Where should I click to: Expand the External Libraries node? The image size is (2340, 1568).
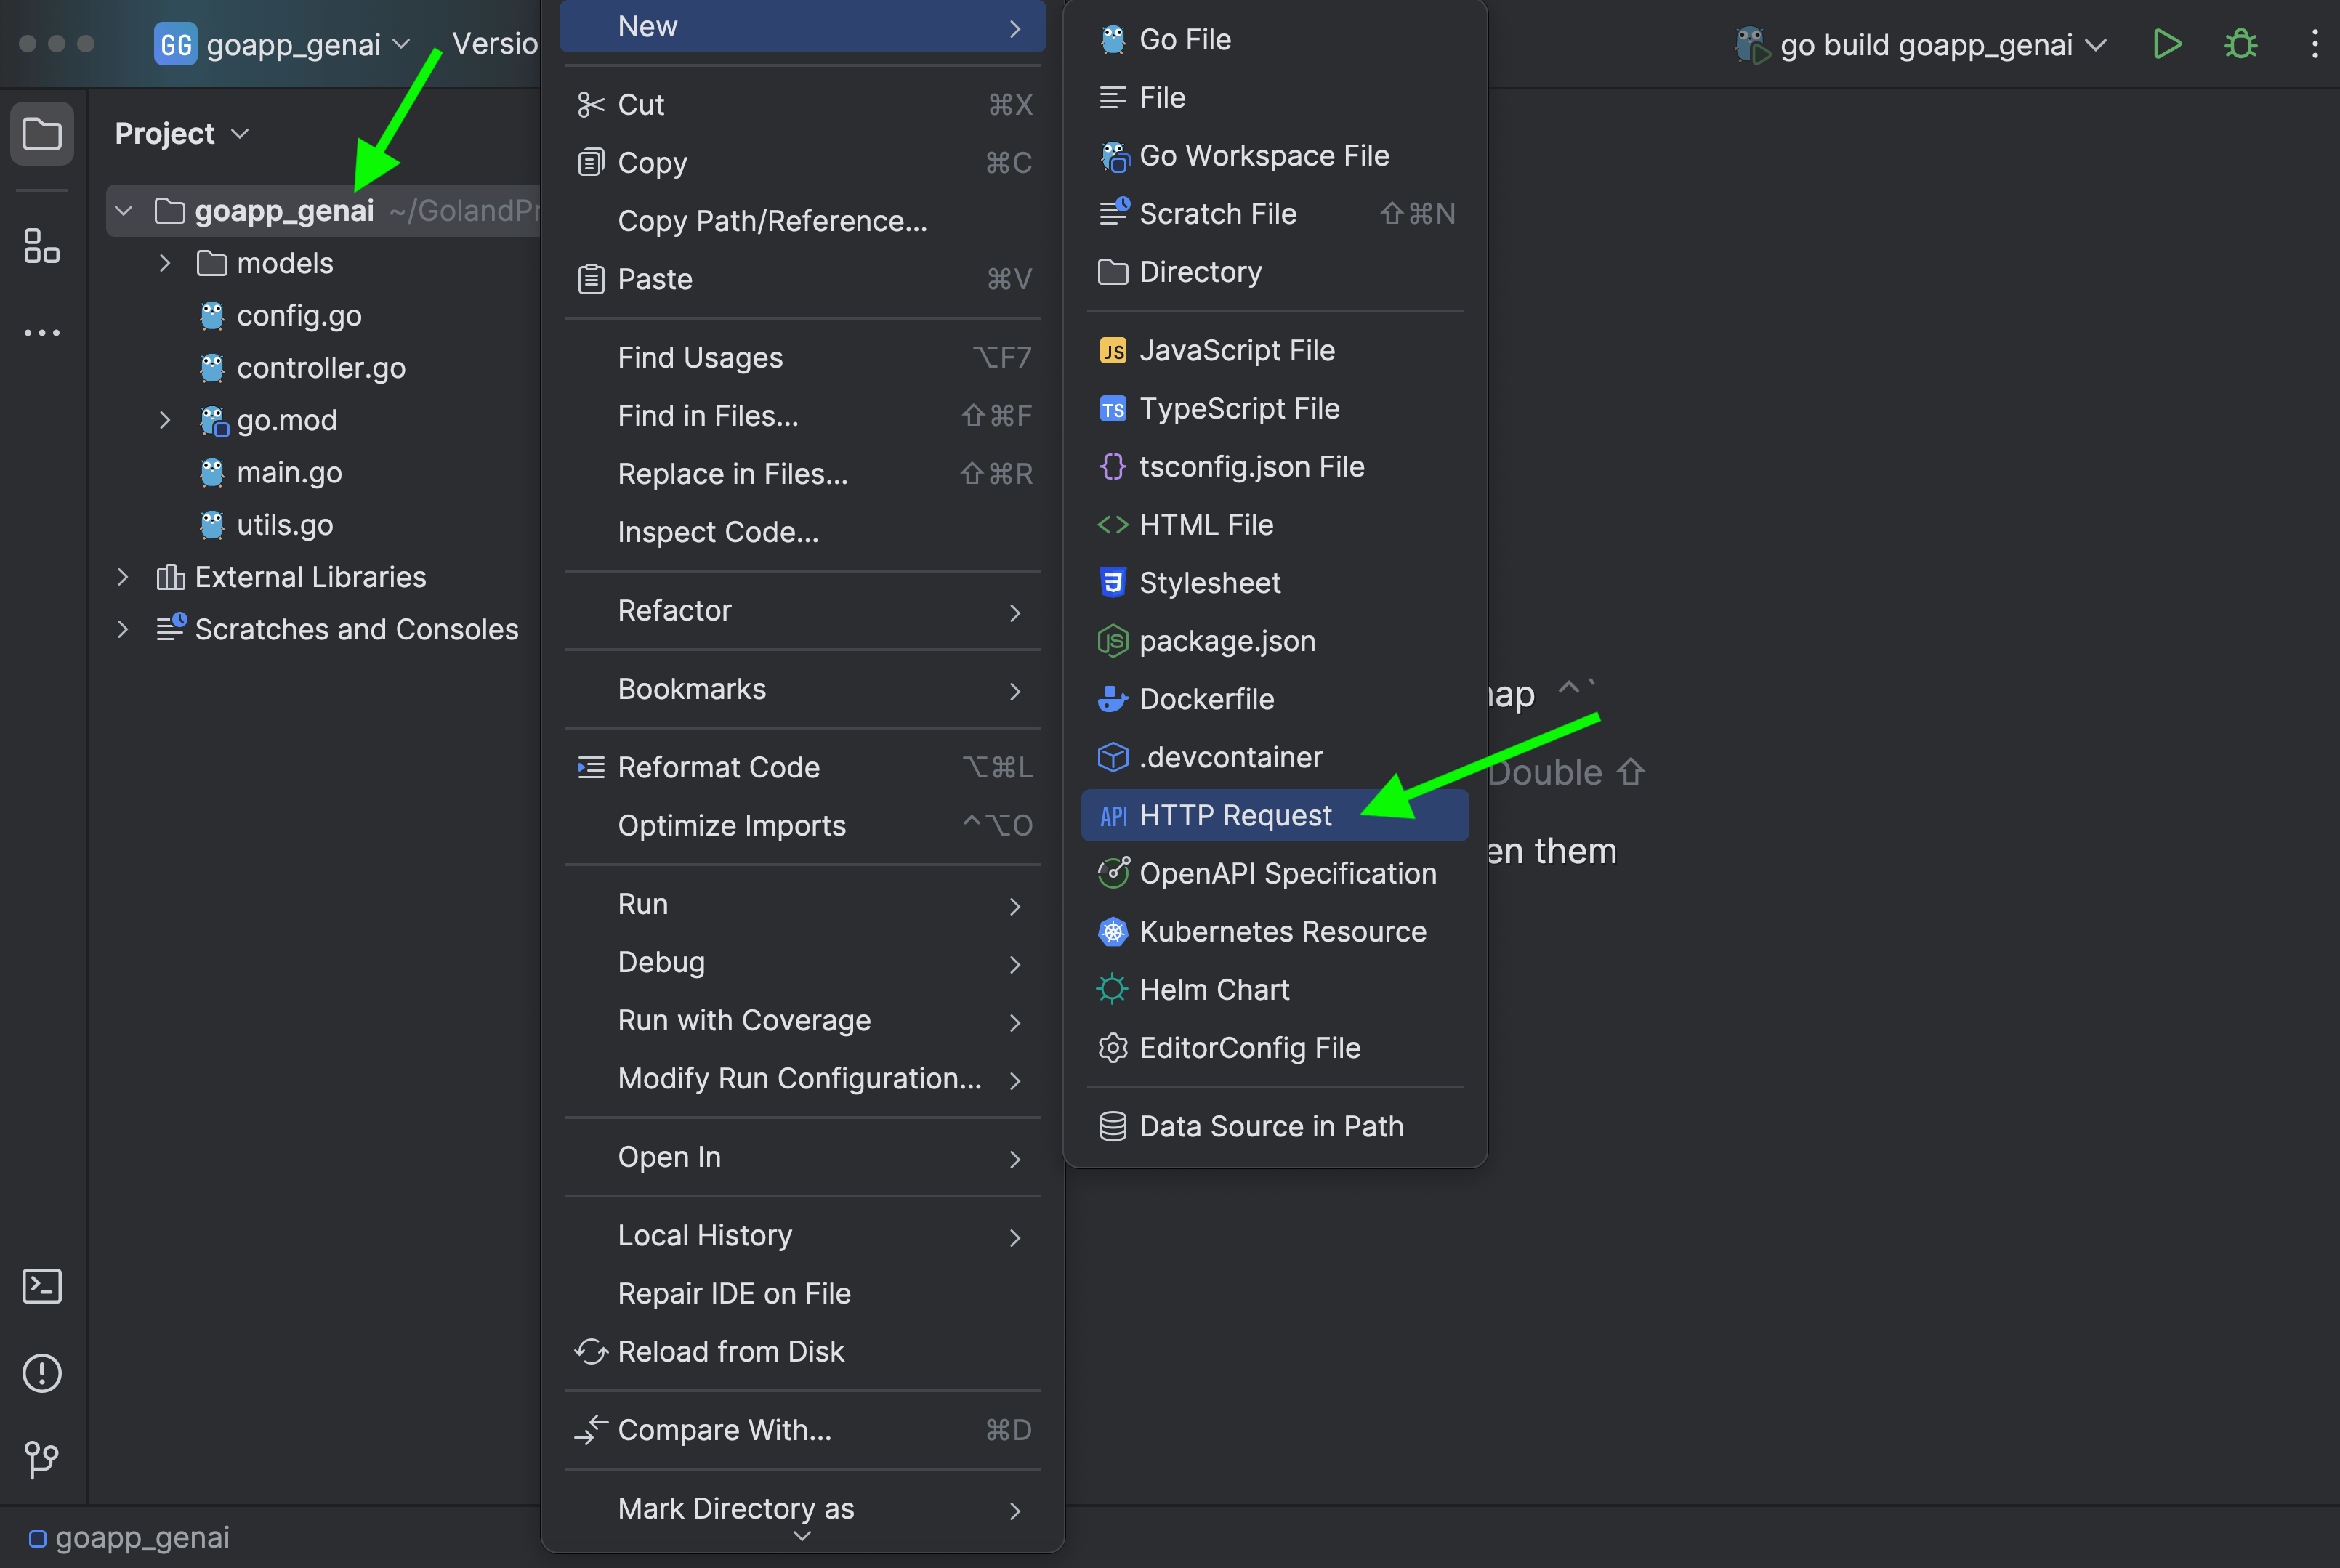click(x=122, y=577)
